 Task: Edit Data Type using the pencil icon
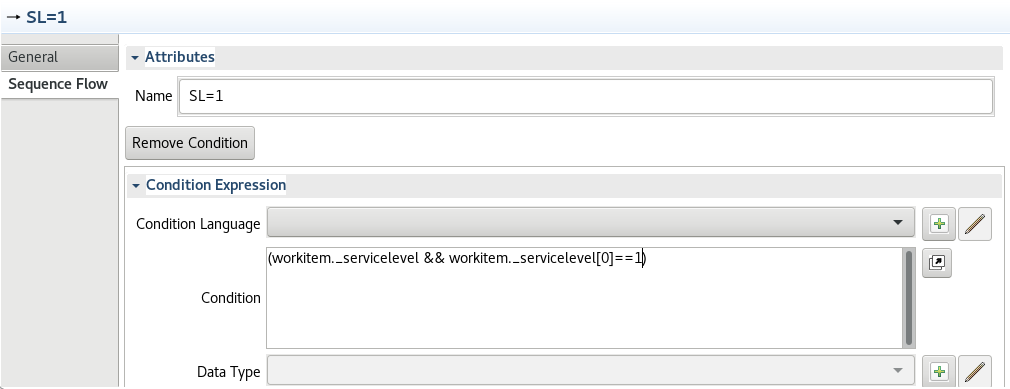[x=975, y=372]
